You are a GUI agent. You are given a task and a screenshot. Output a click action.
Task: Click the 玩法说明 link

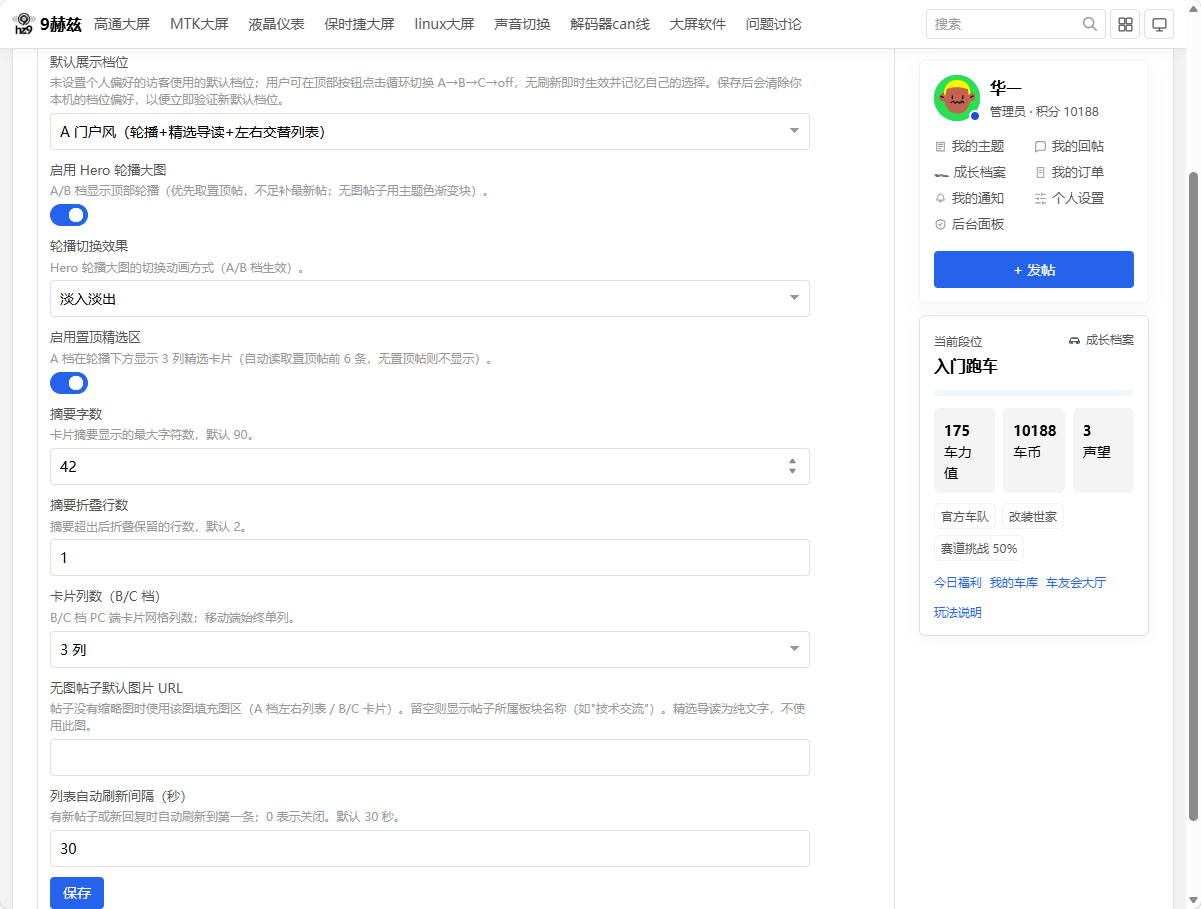click(x=958, y=612)
